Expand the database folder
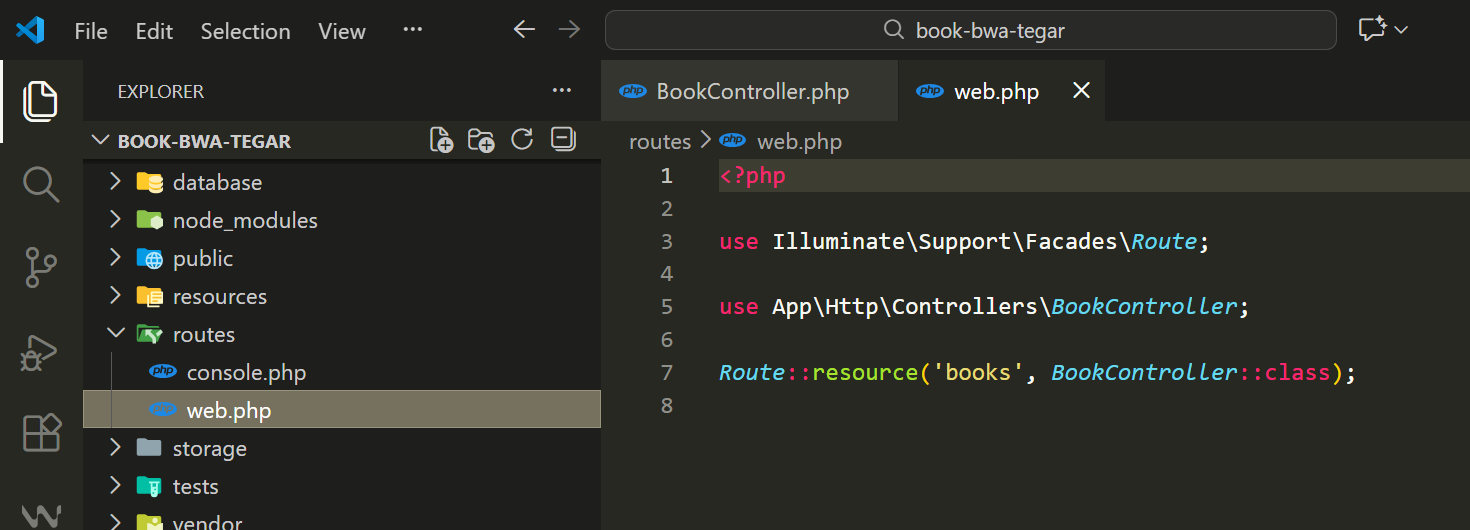Image resolution: width=1470 pixels, height=530 pixels. pos(217,182)
